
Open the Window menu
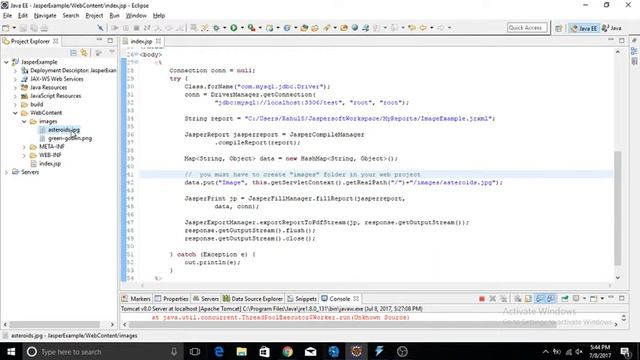(x=136, y=16)
